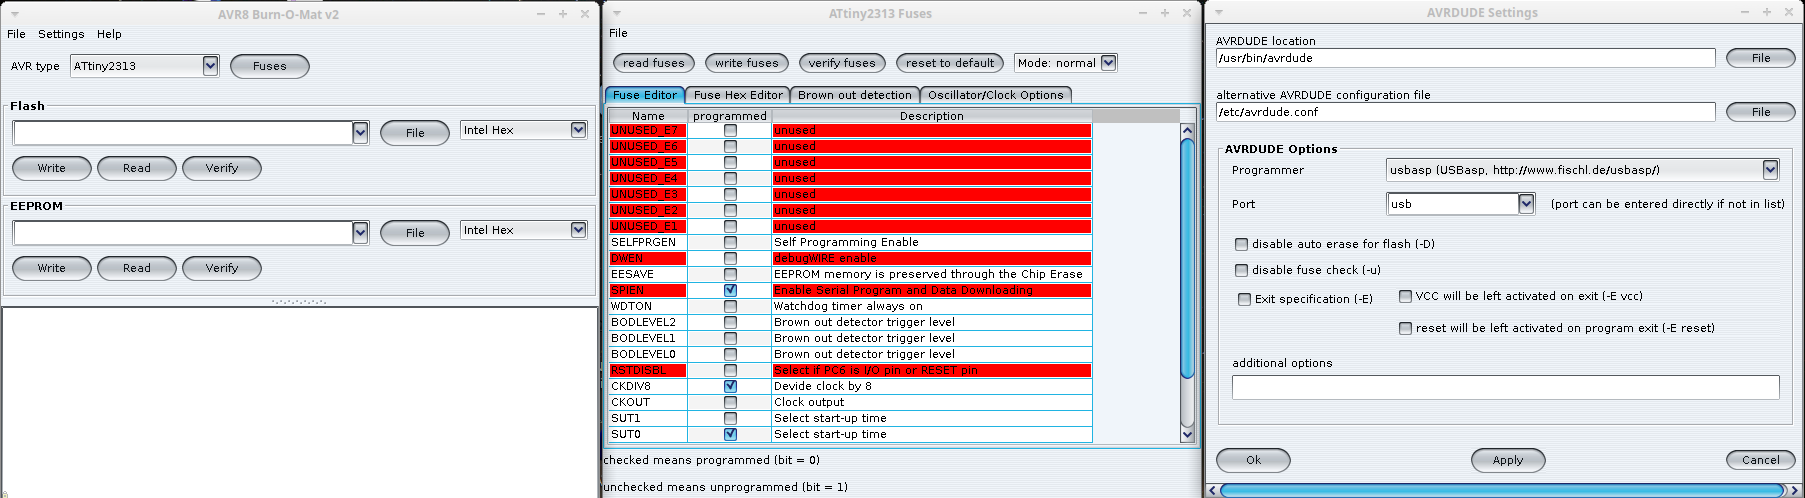Click the EEPROM Verify button
Screen dimensions: 1805x498
coord(222,268)
